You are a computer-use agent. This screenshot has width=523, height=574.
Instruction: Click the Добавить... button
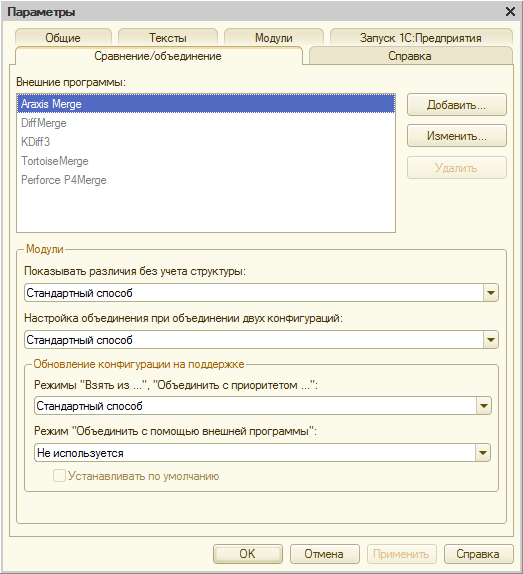(457, 105)
